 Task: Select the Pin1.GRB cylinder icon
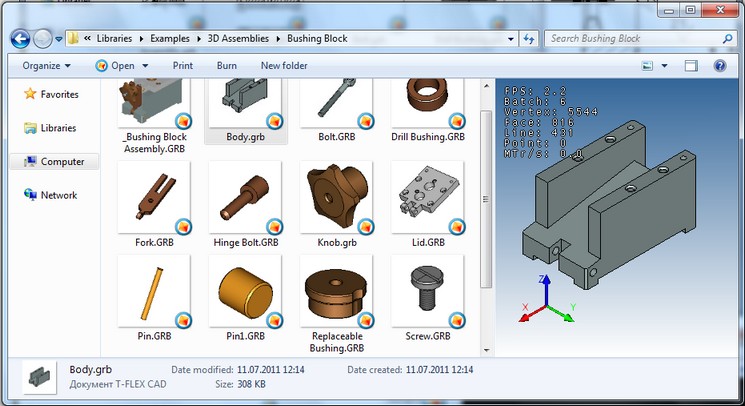[x=244, y=291]
